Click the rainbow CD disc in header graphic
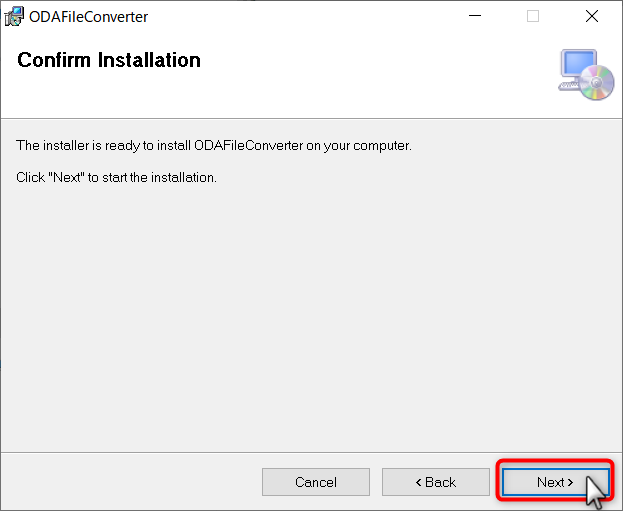 [596, 83]
